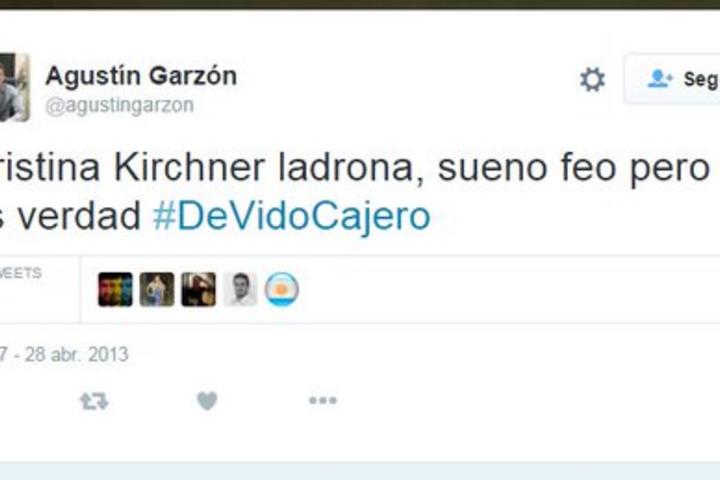Screen dimensions: 720x480
Task: Open first retweeter's dark colorful avatar
Action: point(115,289)
